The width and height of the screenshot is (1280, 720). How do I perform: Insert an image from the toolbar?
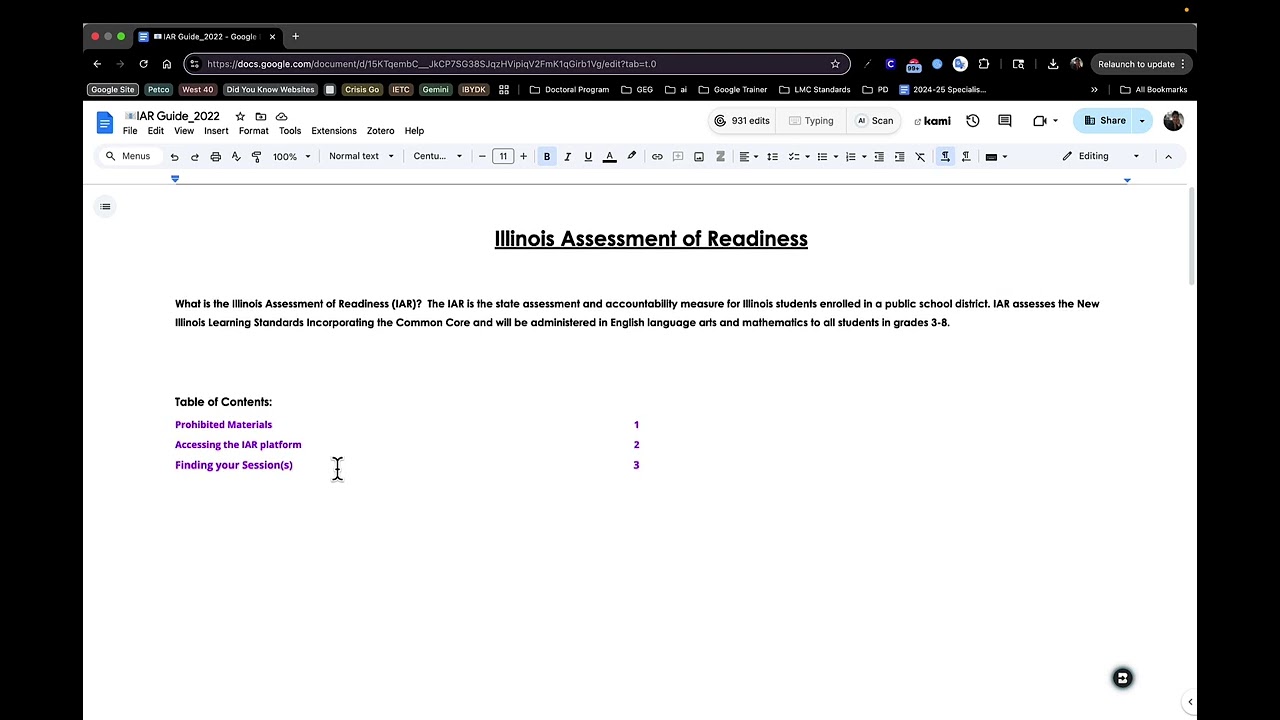(x=699, y=157)
